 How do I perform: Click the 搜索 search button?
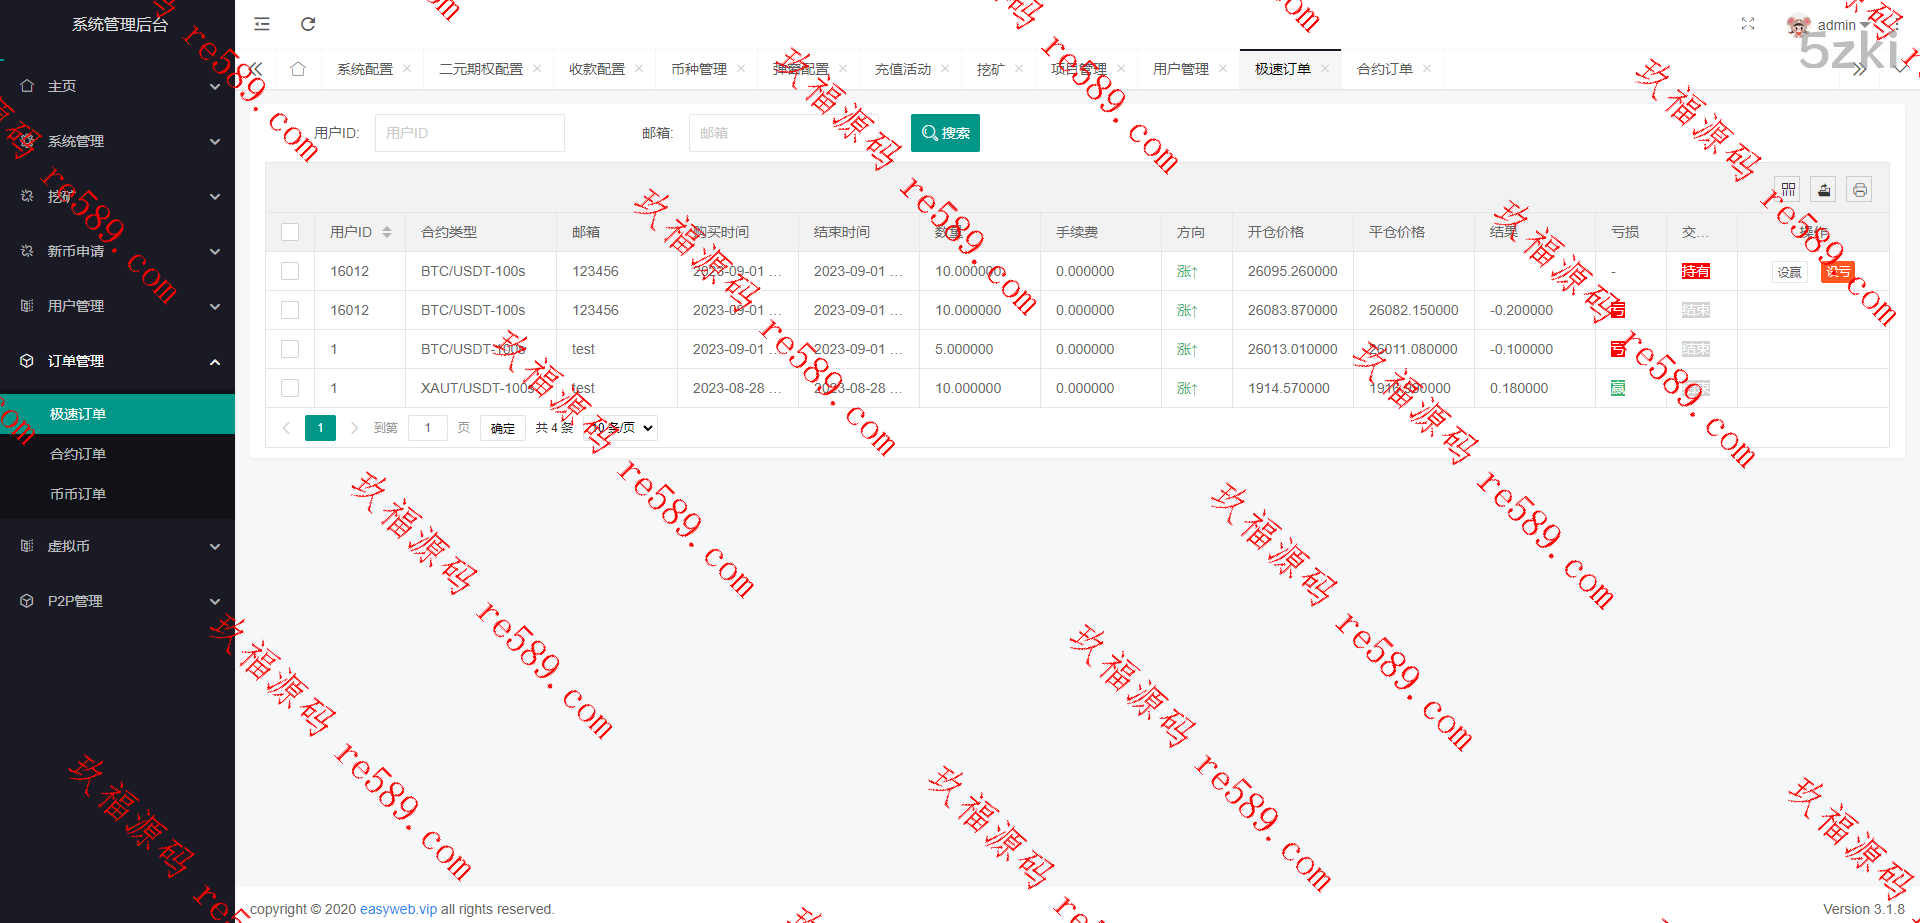945,133
